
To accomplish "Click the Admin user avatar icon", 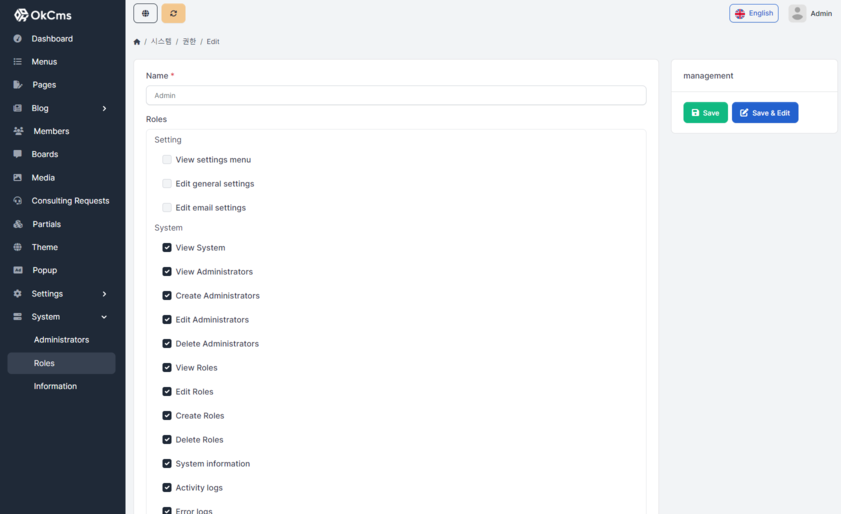I will [797, 13].
